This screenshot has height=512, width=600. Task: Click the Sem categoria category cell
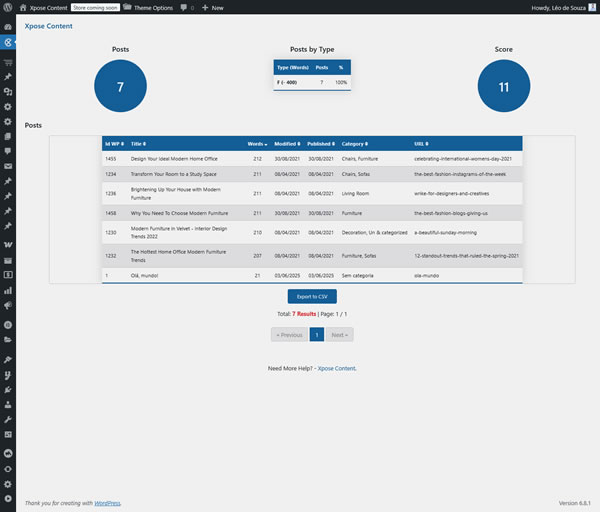click(x=357, y=276)
